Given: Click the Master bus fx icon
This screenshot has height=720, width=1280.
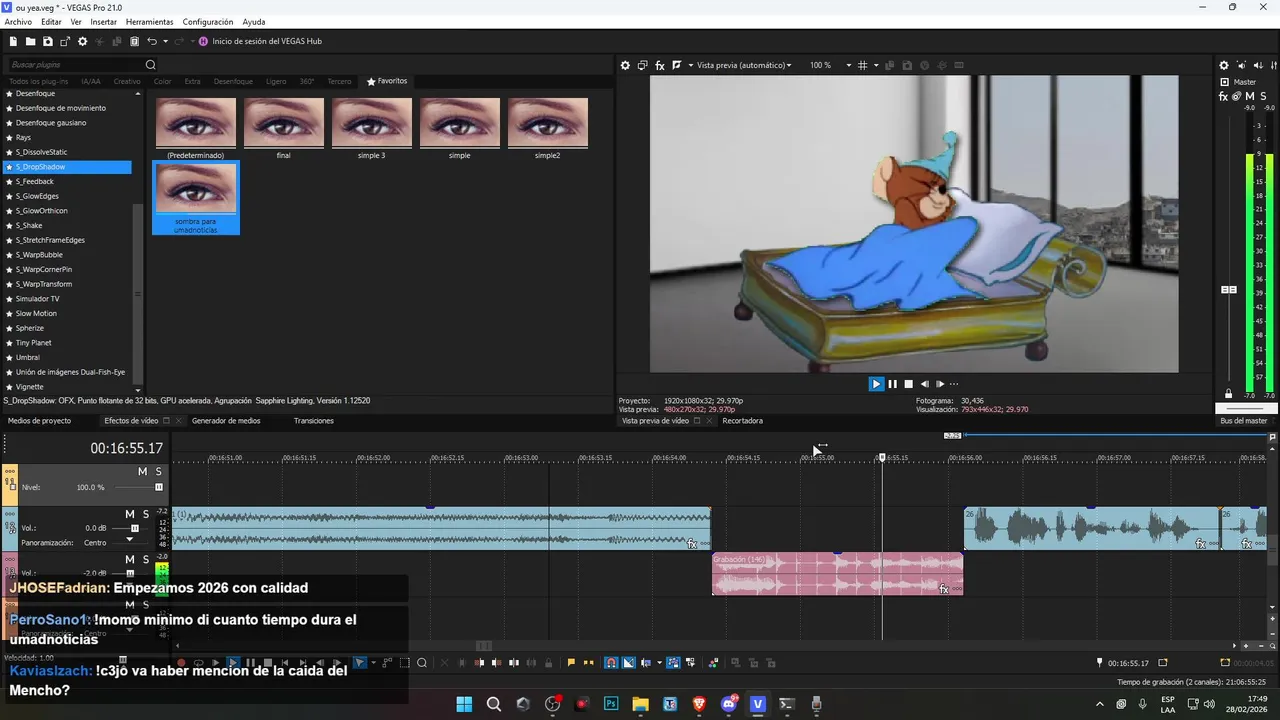Looking at the screenshot, I should tap(1224, 96).
